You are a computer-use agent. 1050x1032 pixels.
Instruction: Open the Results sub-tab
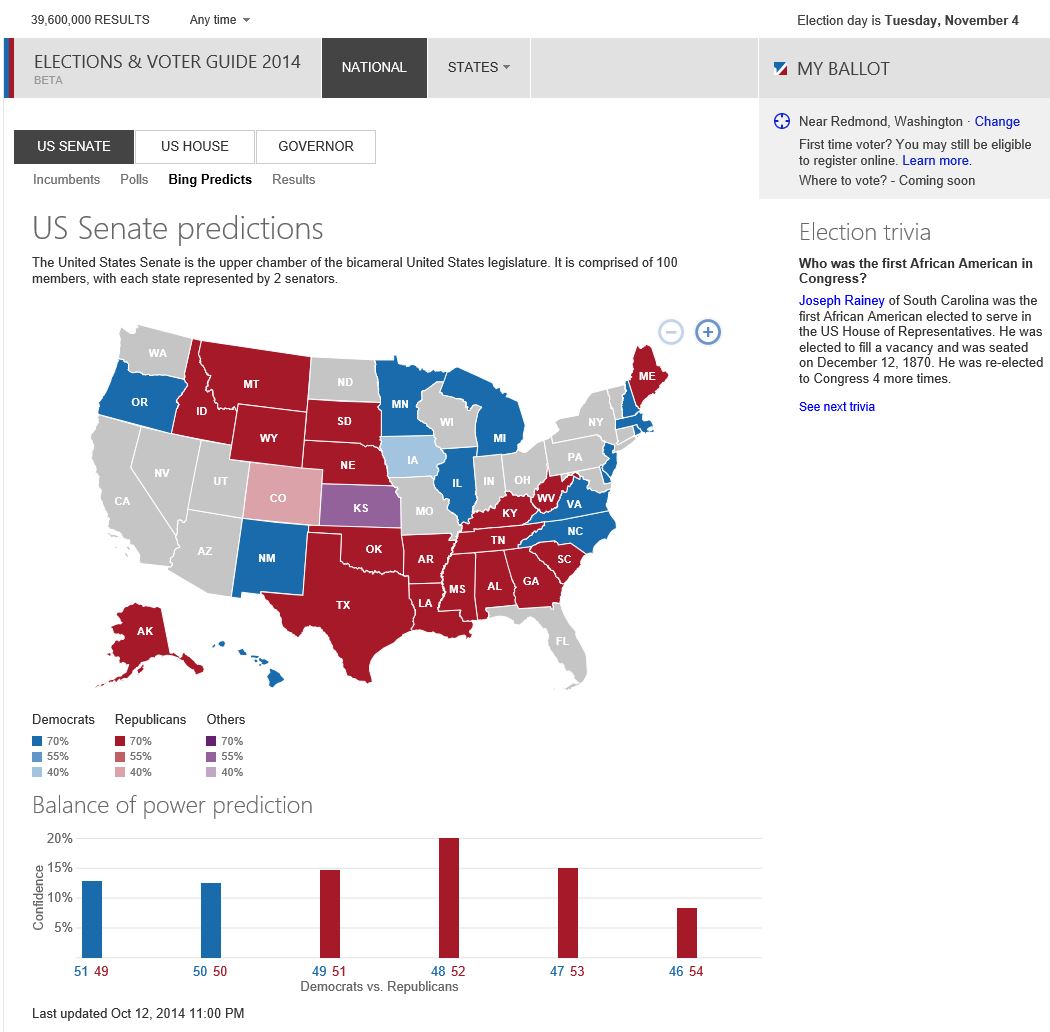(x=293, y=179)
